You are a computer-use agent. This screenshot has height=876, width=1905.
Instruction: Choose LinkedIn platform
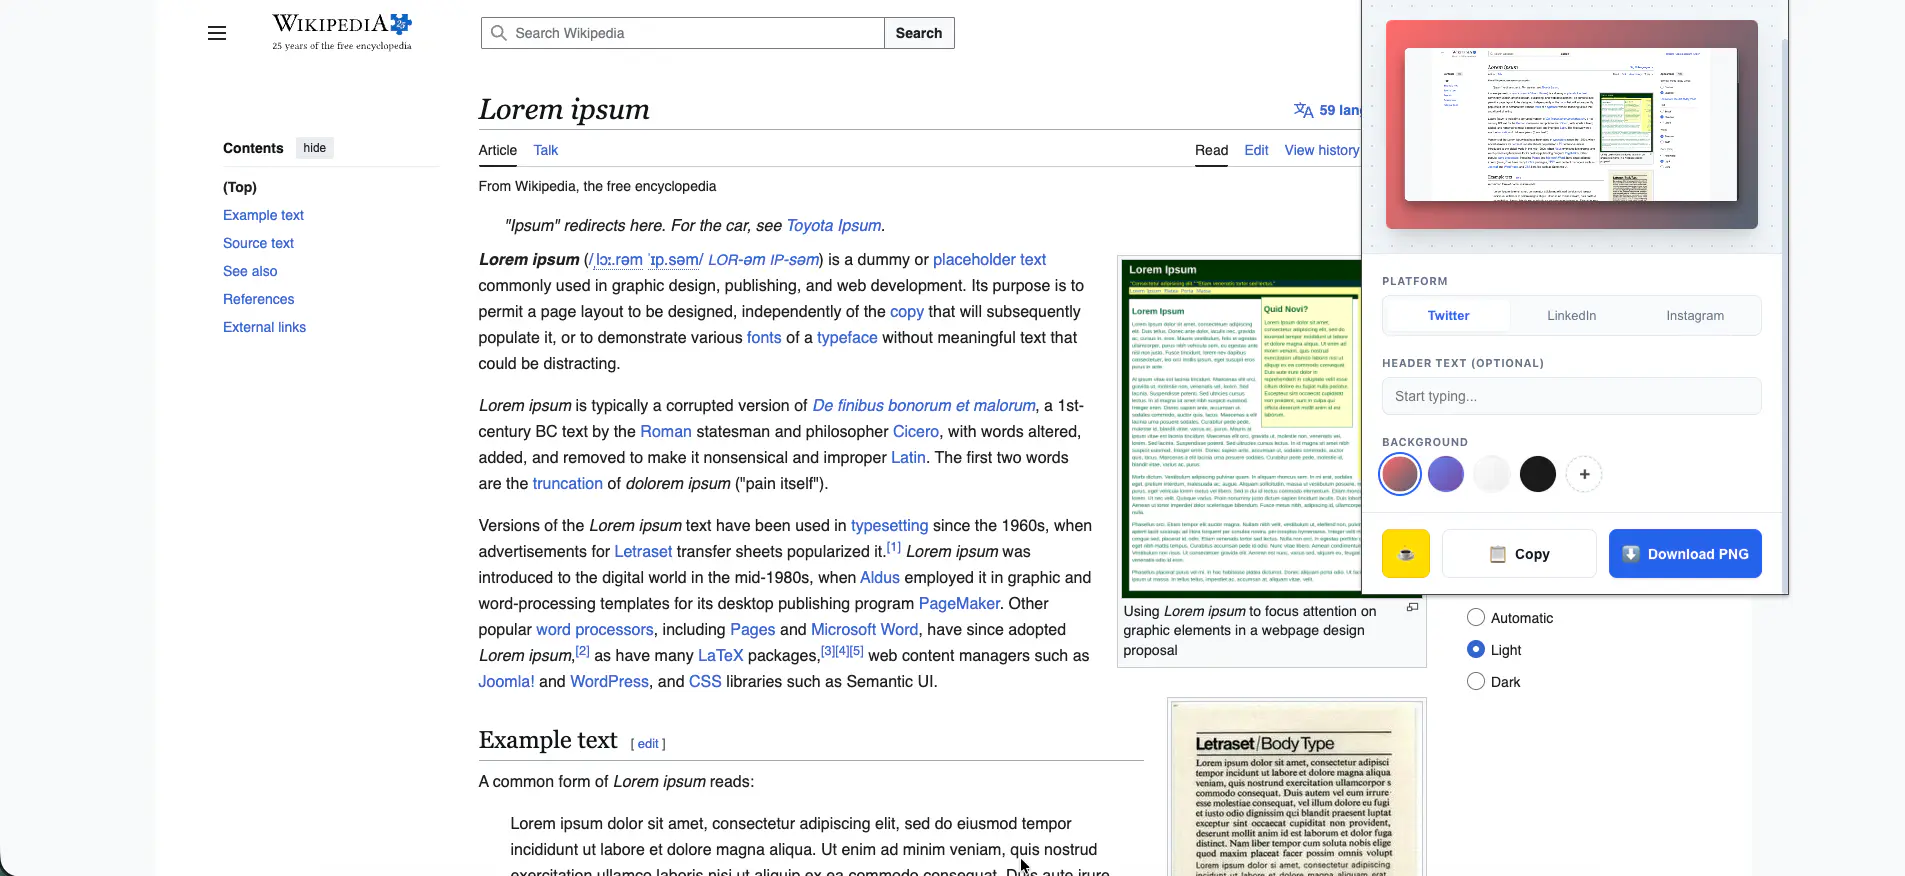click(1571, 315)
